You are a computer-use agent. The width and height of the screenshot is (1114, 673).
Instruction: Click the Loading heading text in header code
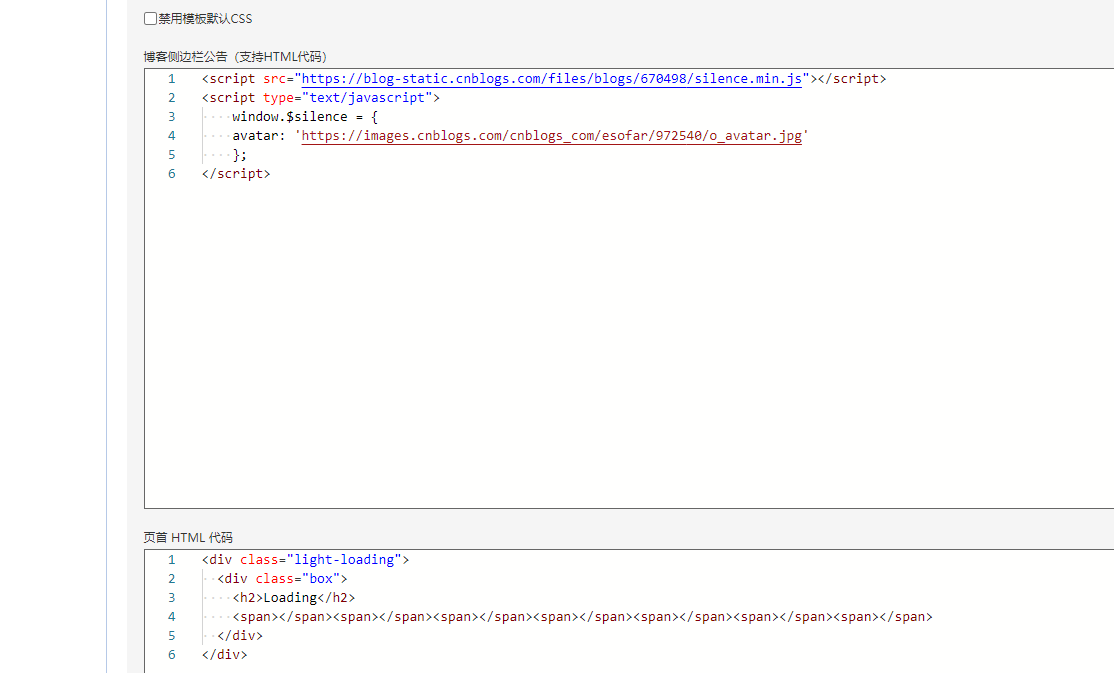(x=290, y=597)
